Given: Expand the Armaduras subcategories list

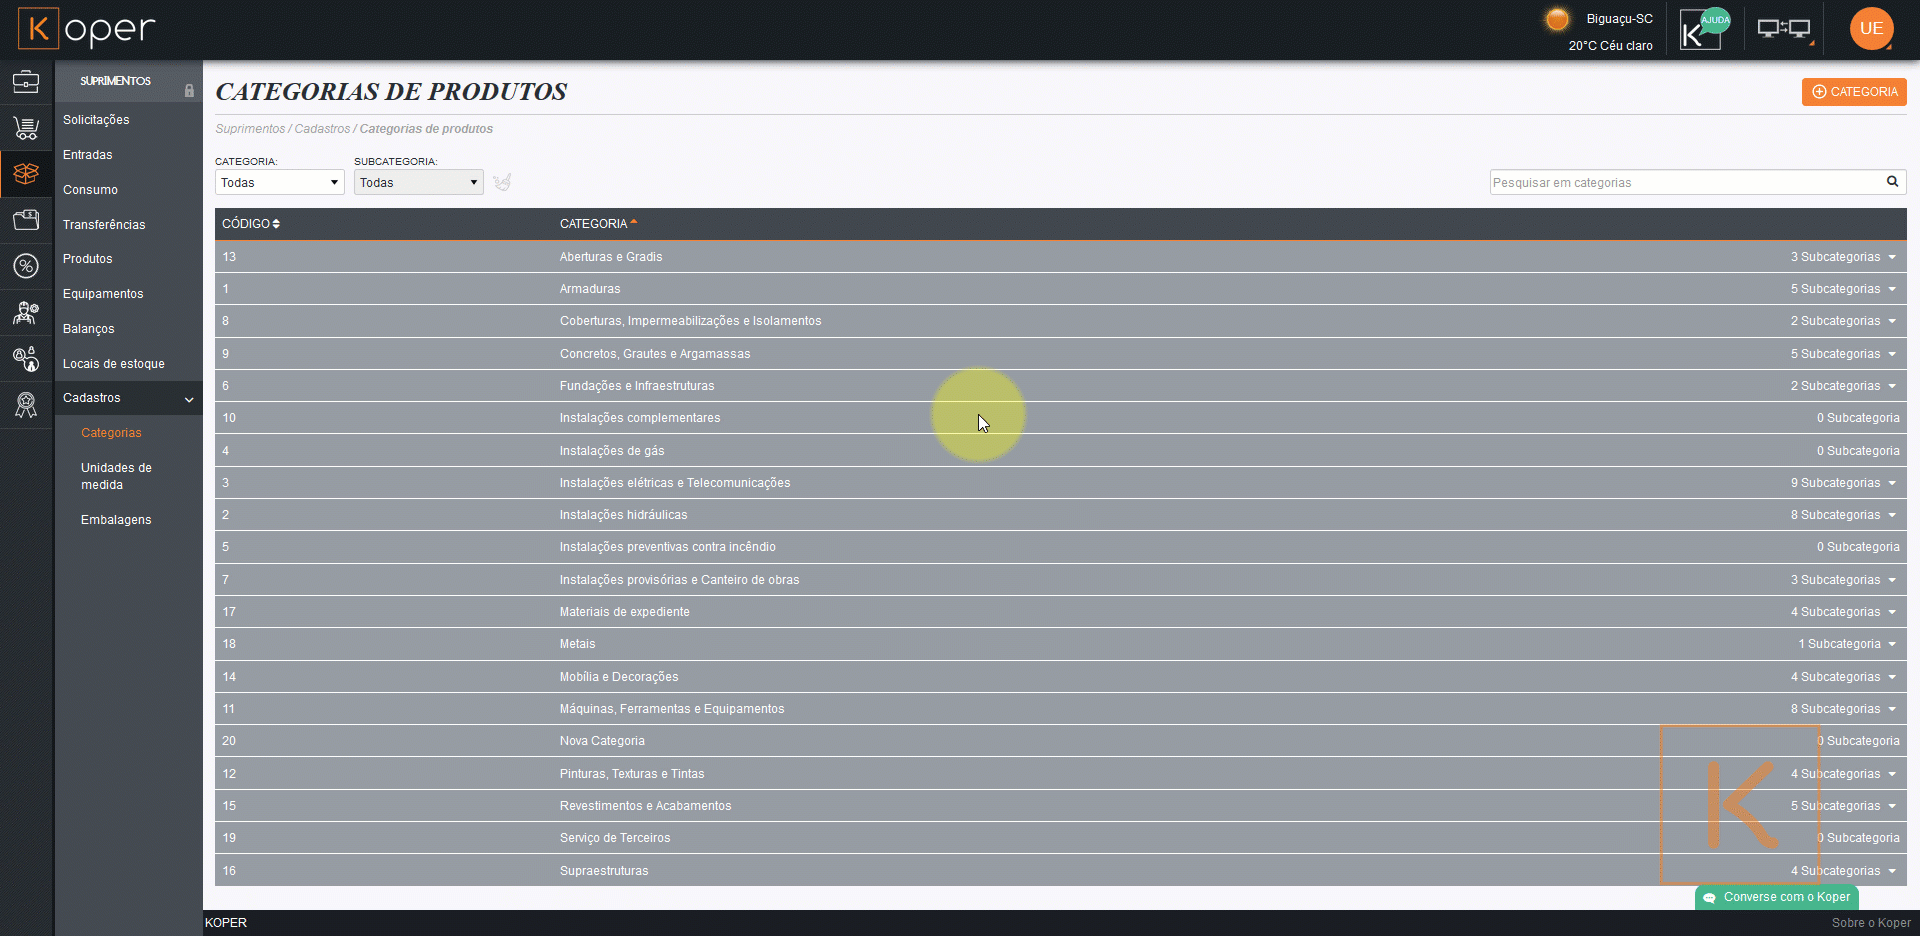Looking at the screenshot, I should pos(1843,289).
